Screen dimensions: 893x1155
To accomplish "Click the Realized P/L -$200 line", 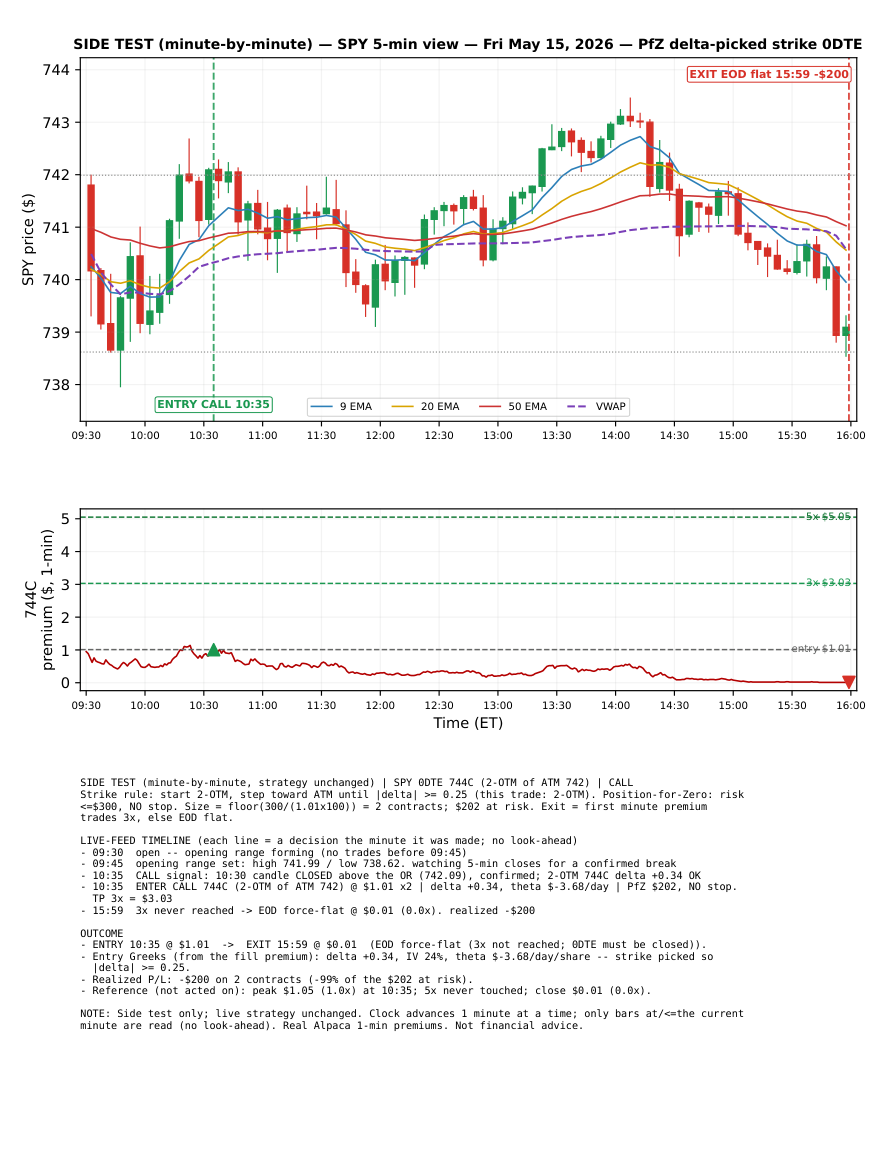I will pos(276,980).
